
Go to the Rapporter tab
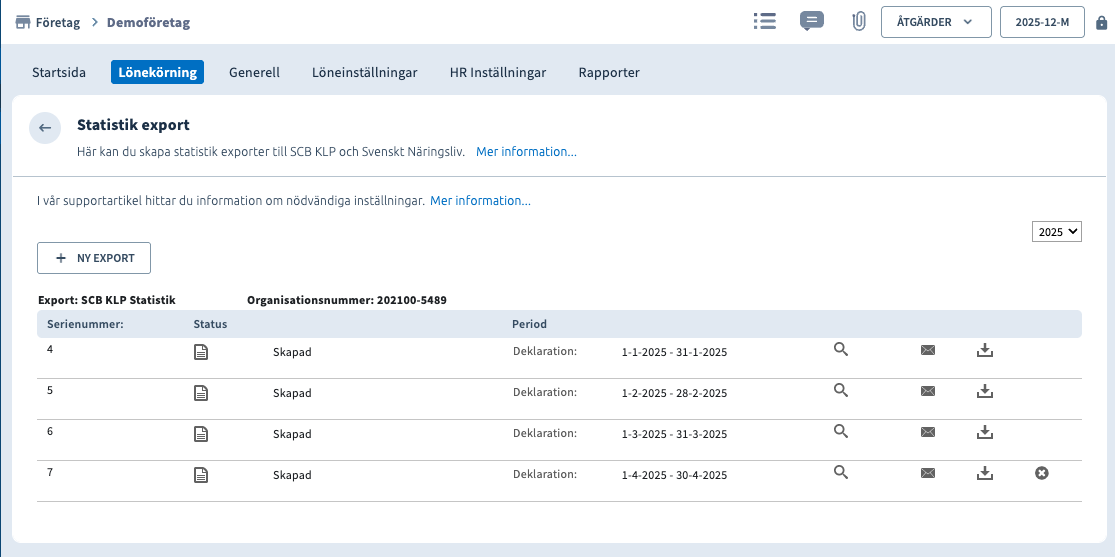tap(609, 72)
